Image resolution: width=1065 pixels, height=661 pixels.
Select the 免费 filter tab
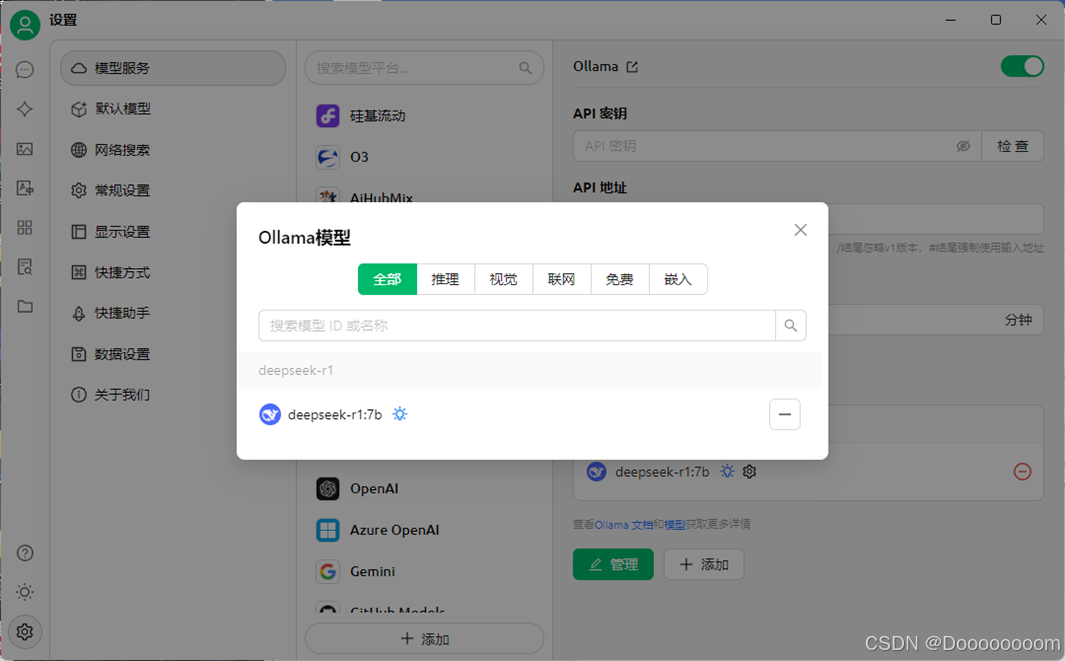pyautogui.click(x=619, y=279)
